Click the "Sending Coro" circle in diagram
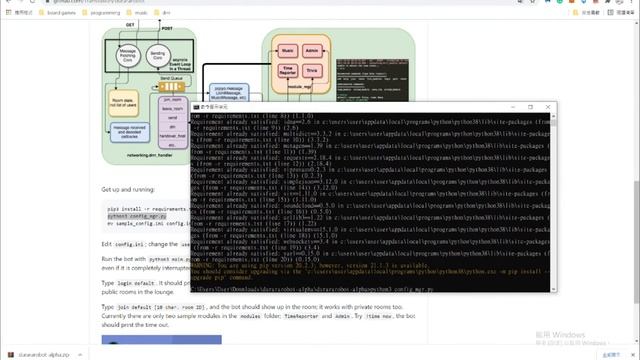 pos(158,56)
